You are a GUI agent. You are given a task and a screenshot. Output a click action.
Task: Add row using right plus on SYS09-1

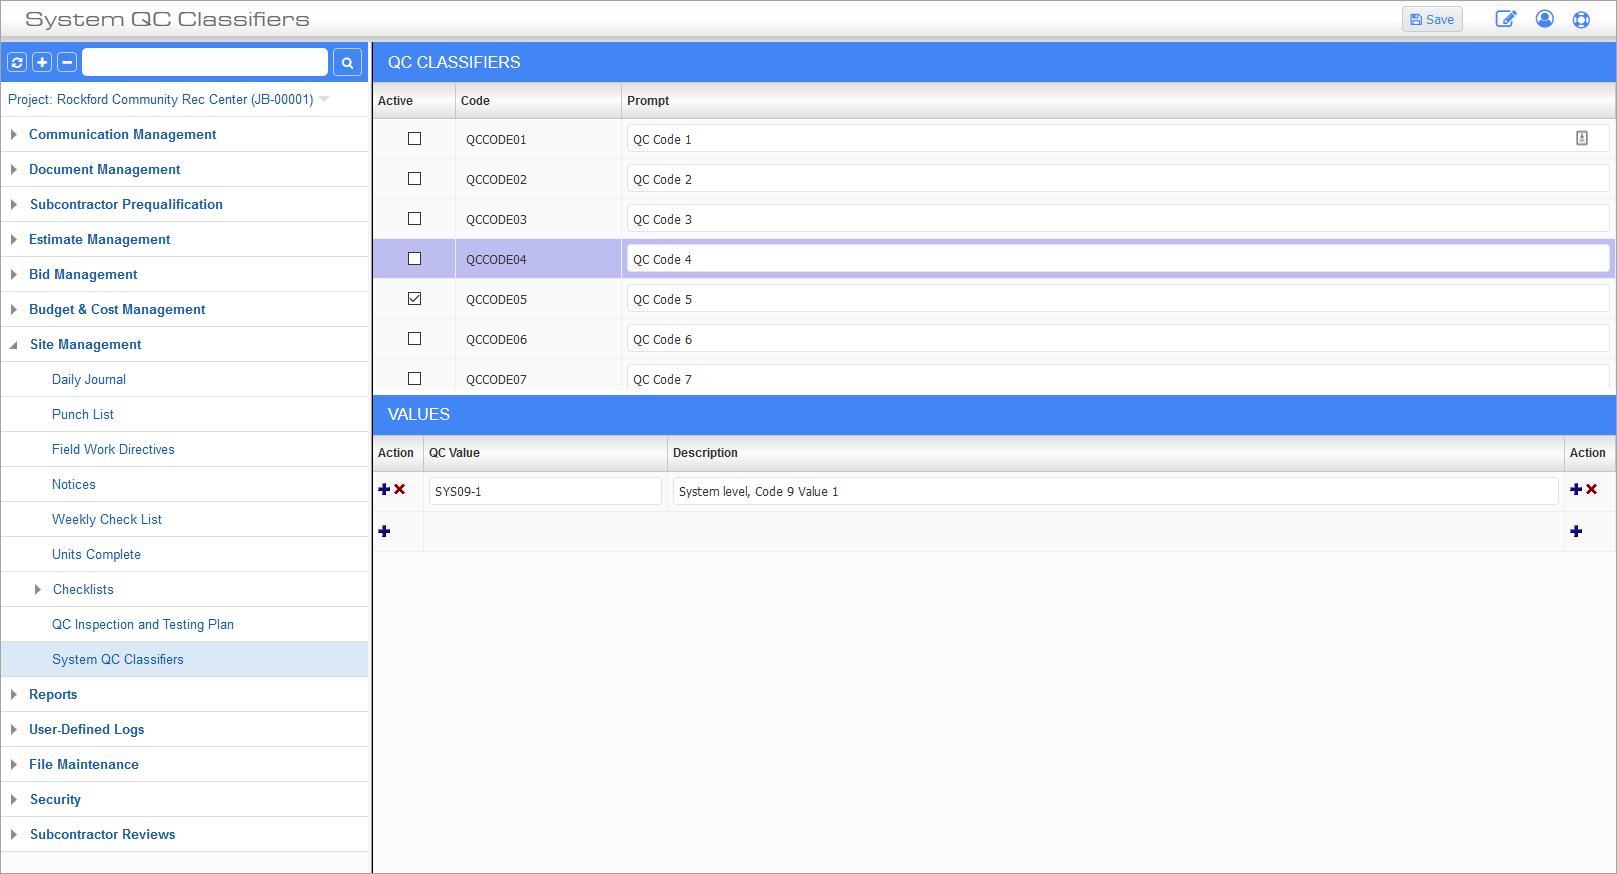point(1576,489)
